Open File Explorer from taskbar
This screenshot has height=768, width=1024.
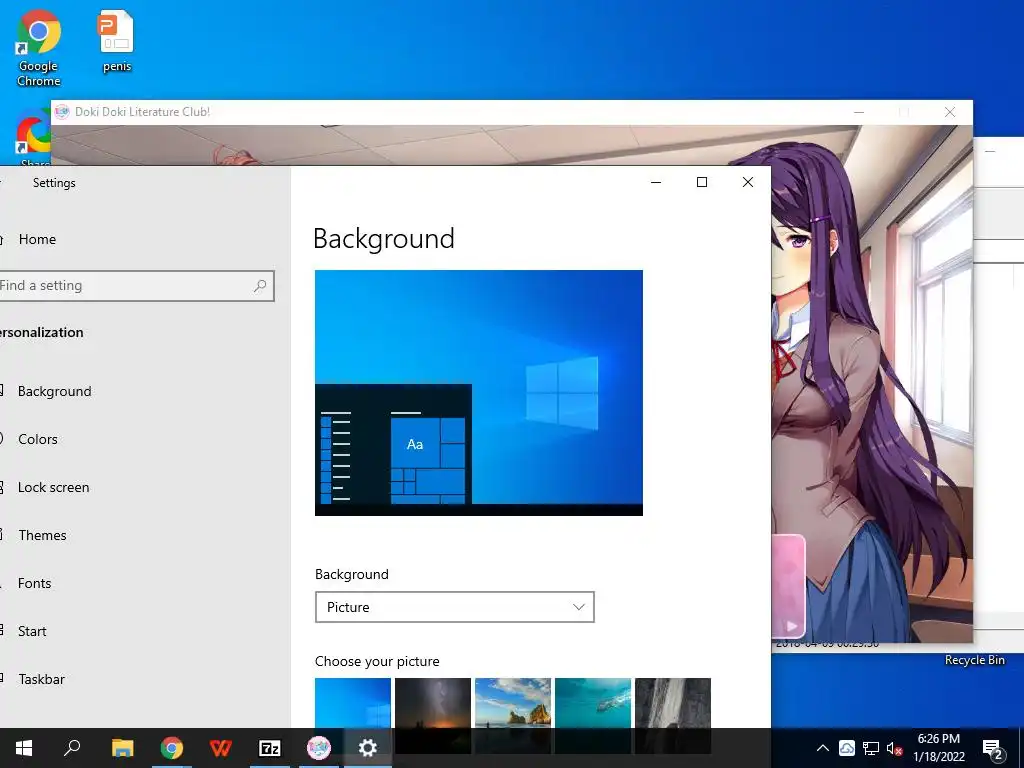click(x=122, y=748)
